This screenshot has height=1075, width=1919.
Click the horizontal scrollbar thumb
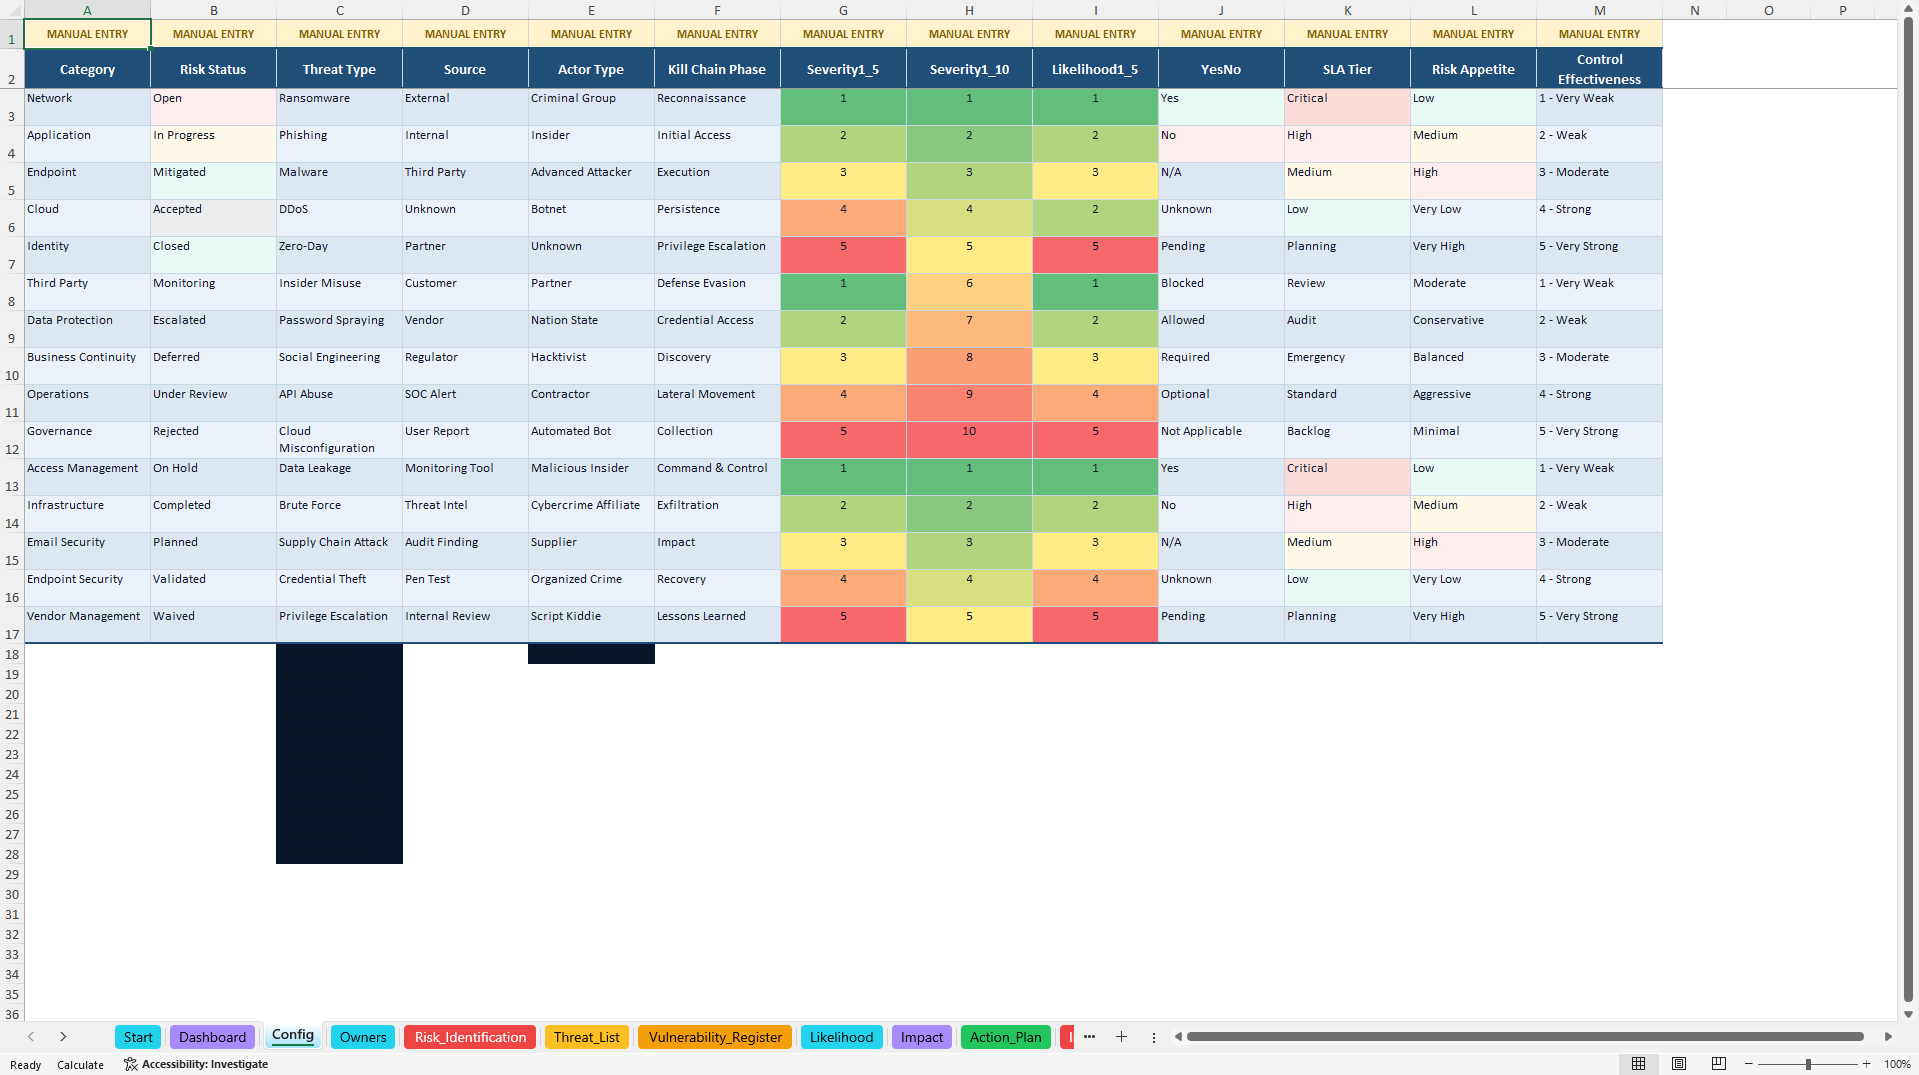[x=1525, y=1037]
